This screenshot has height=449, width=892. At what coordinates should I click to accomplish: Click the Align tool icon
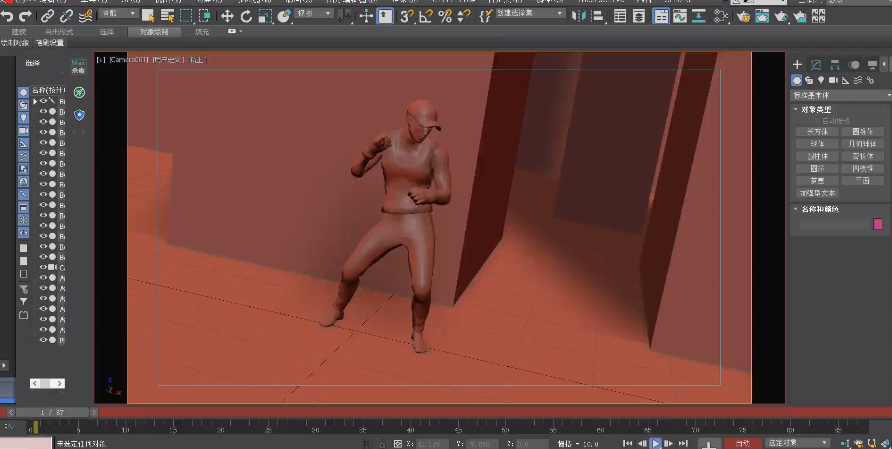point(597,16)
